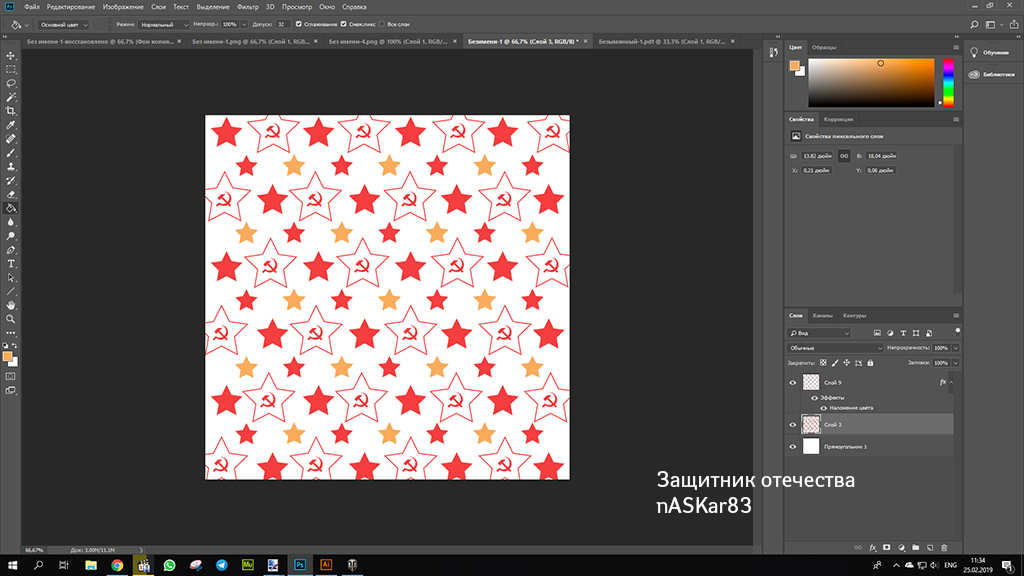1024x576 pixels.
Task: Select the Crop tool
Action: (11, 111)
